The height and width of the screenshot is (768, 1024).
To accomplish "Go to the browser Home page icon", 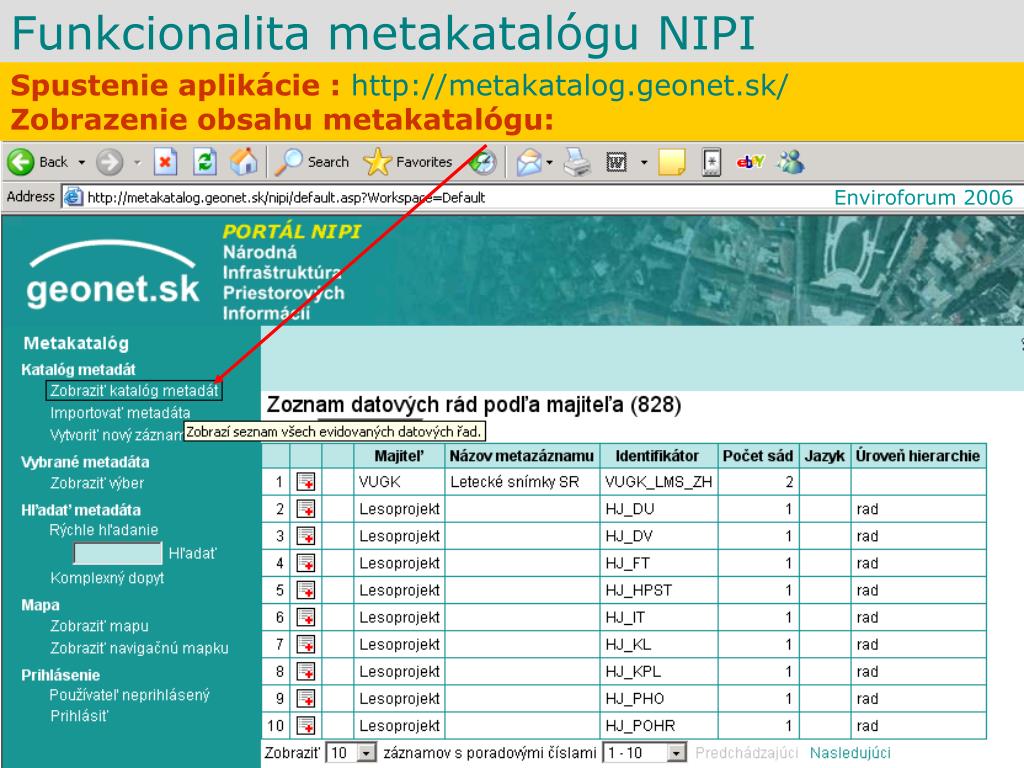I will pyautogui.click(x=244, y=162).
